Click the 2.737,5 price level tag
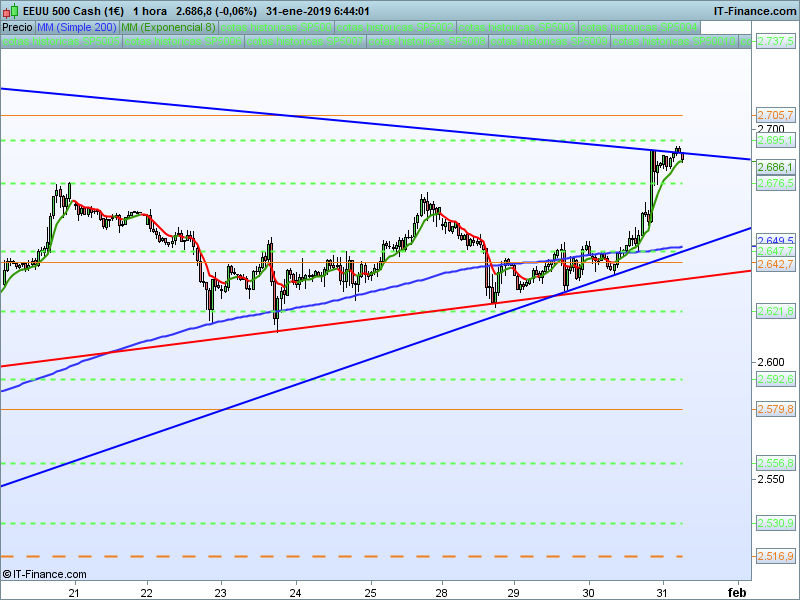The image size is (800, 600). [x=775, y=41]
